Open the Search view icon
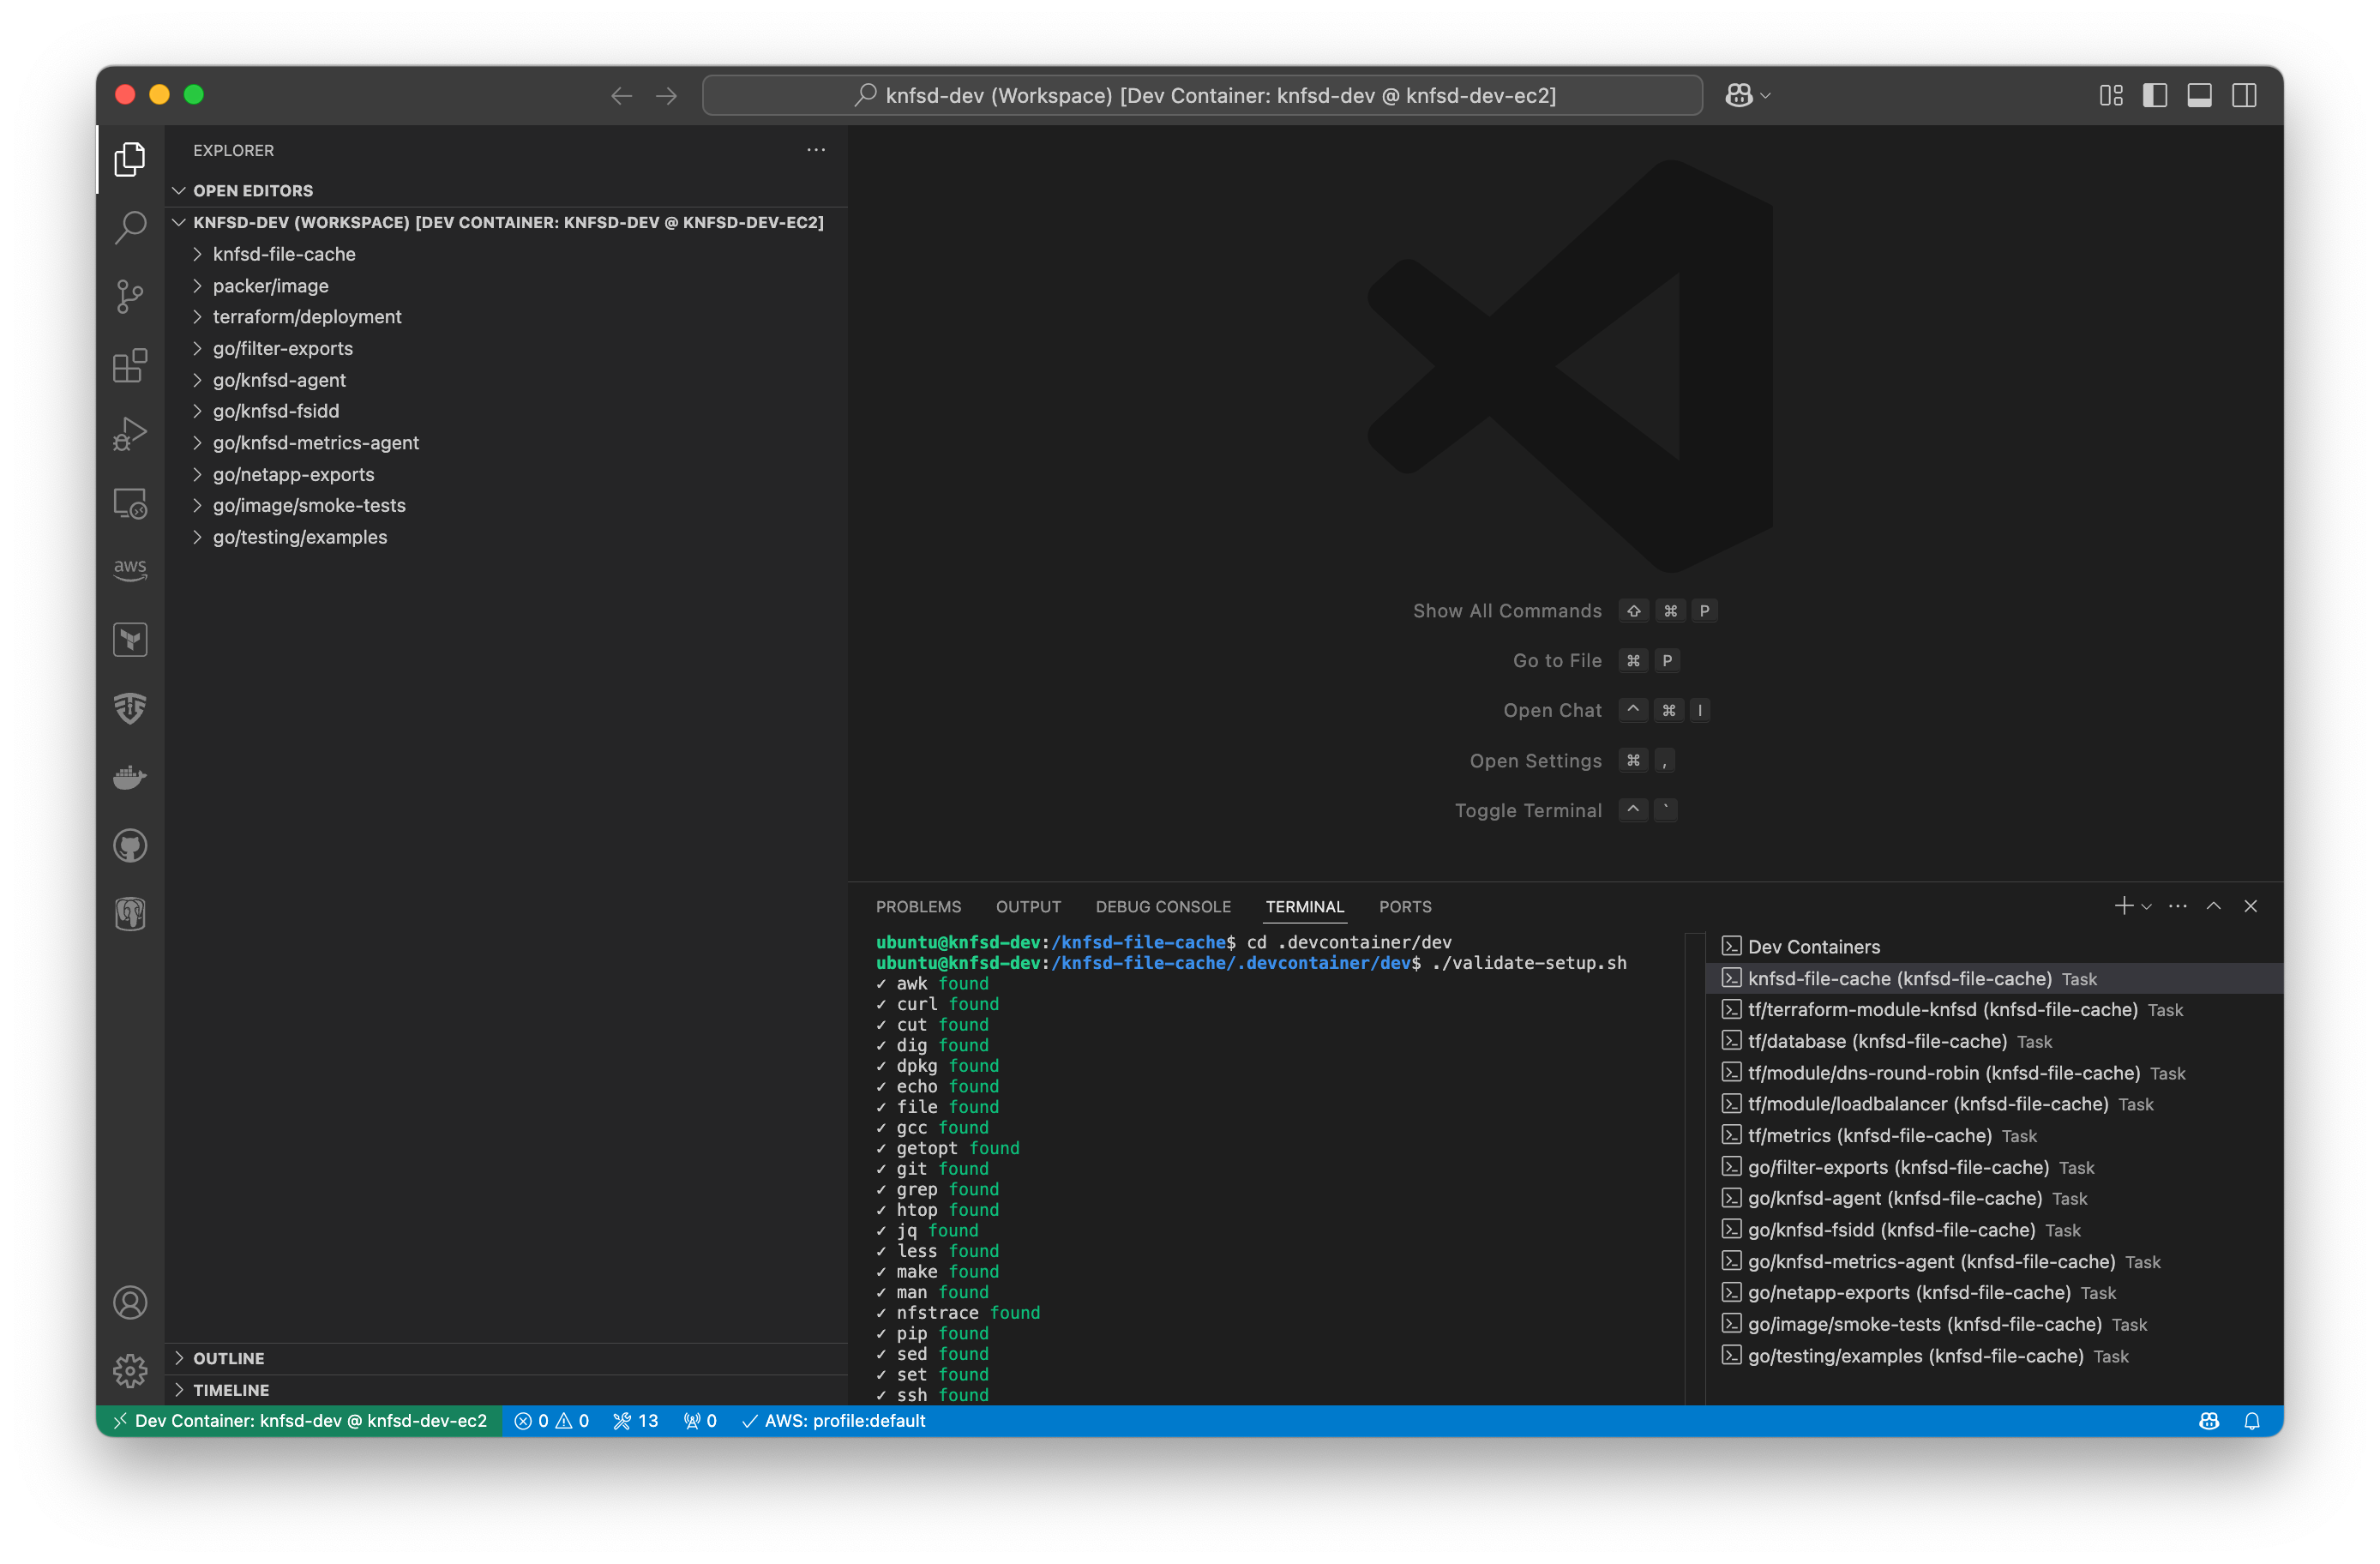 coord(130,227)
